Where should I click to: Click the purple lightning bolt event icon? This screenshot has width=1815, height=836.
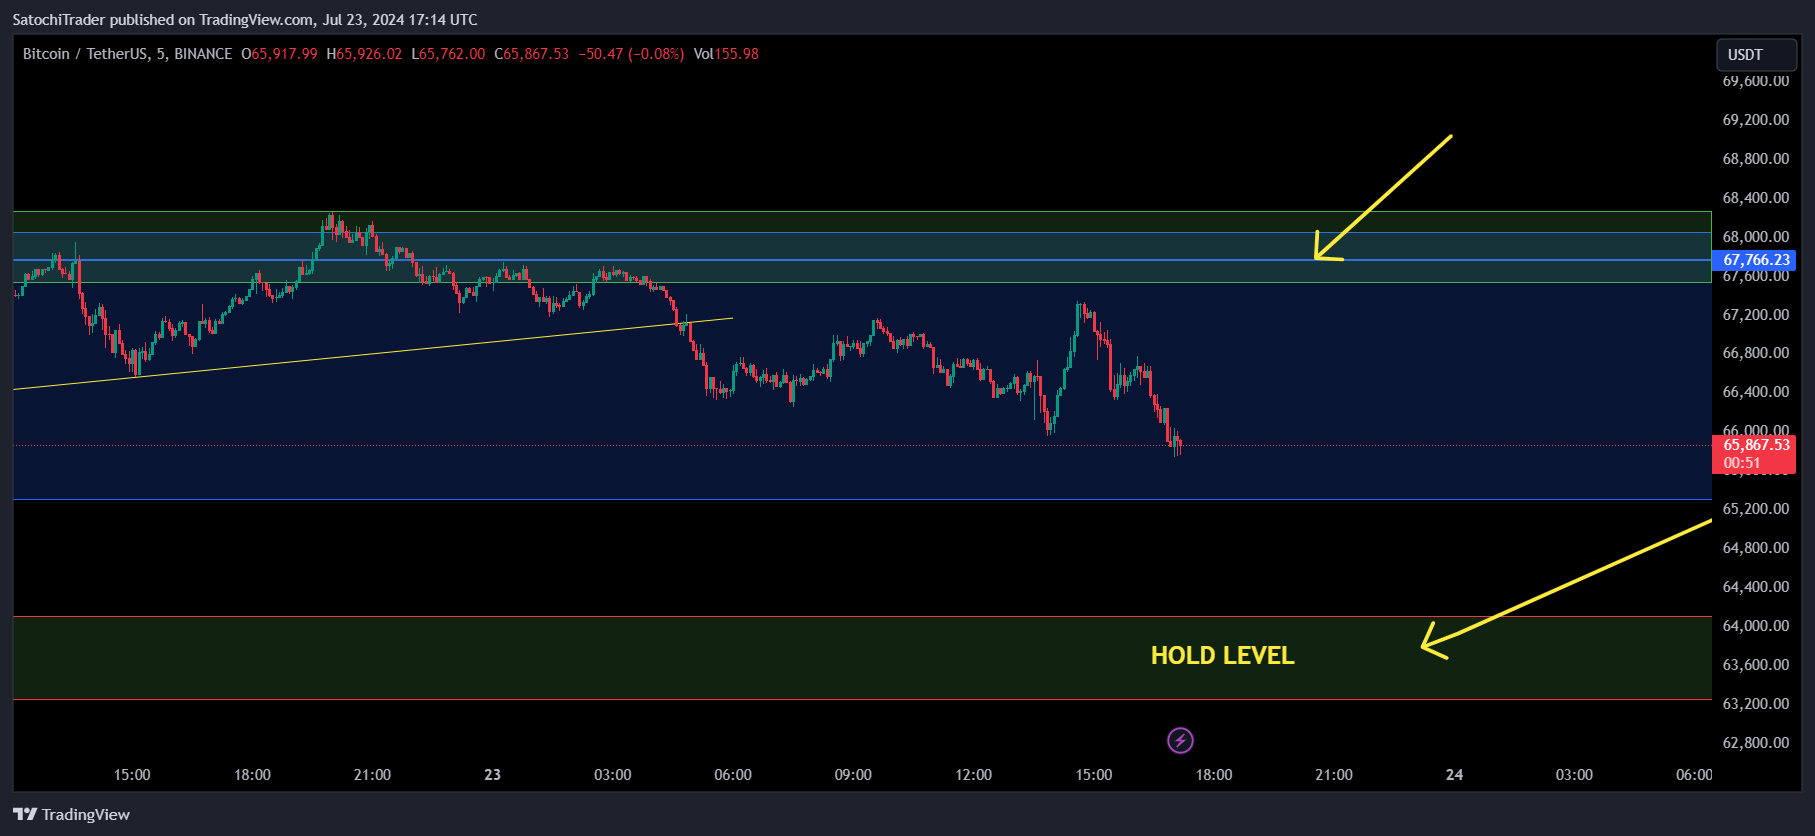[x=1180, y=741]
